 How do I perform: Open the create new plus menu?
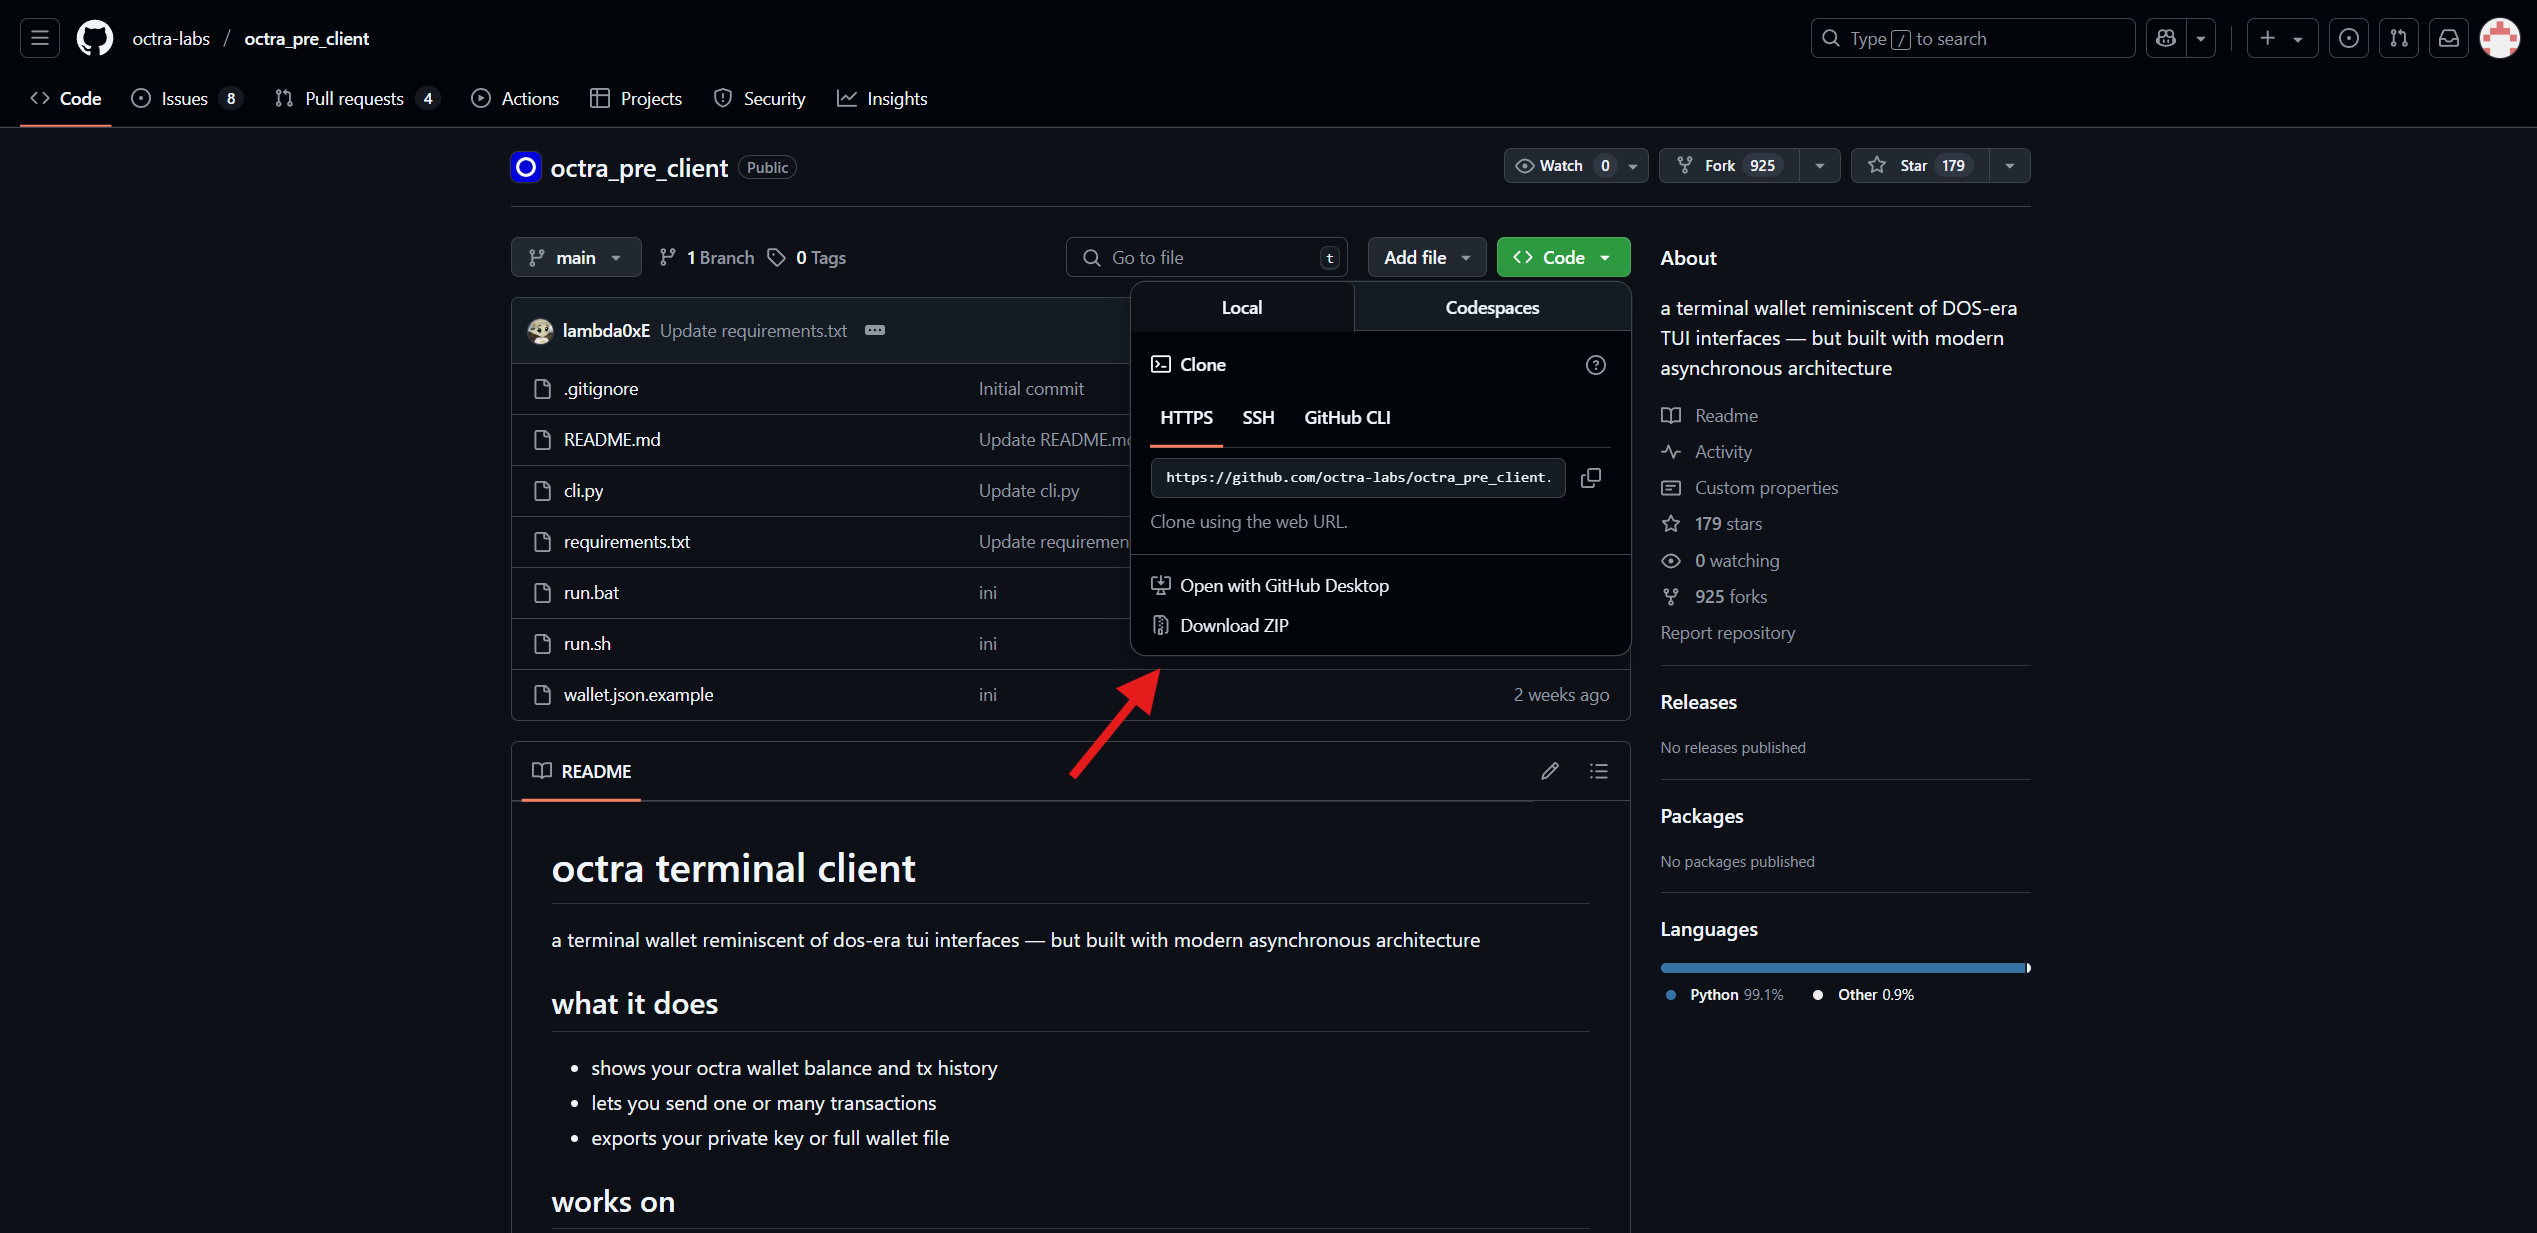tap(2282, 38)
